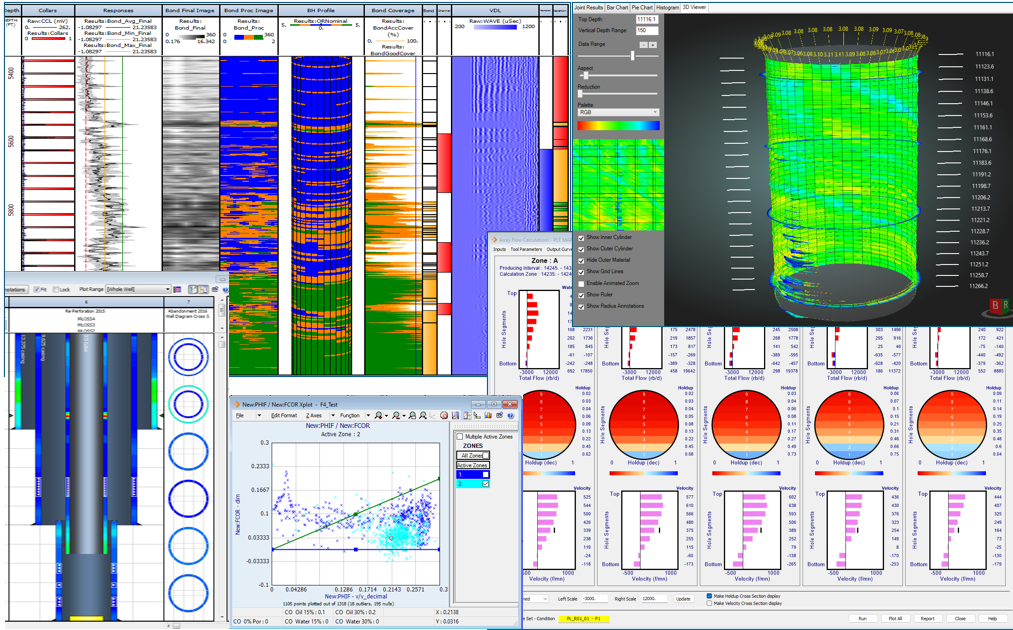Switch to the Histogram tab

coord(667,8)
